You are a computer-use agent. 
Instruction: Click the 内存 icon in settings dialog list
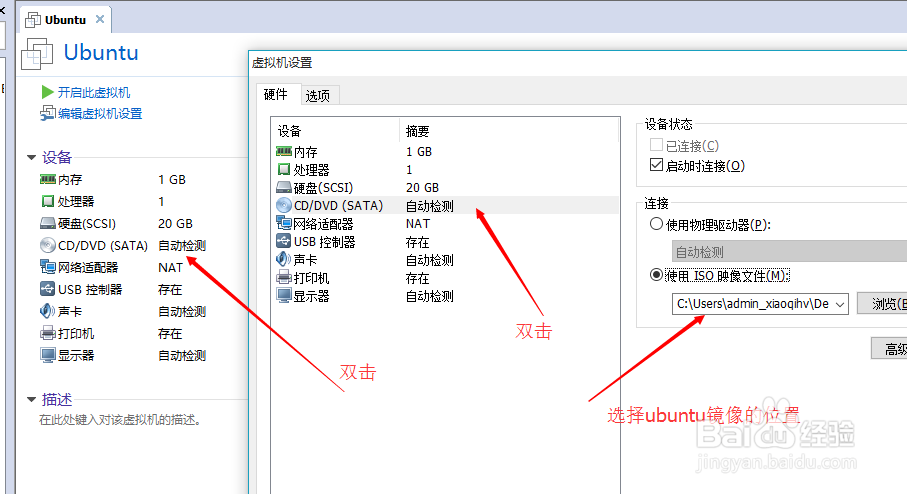coord(283,152)
